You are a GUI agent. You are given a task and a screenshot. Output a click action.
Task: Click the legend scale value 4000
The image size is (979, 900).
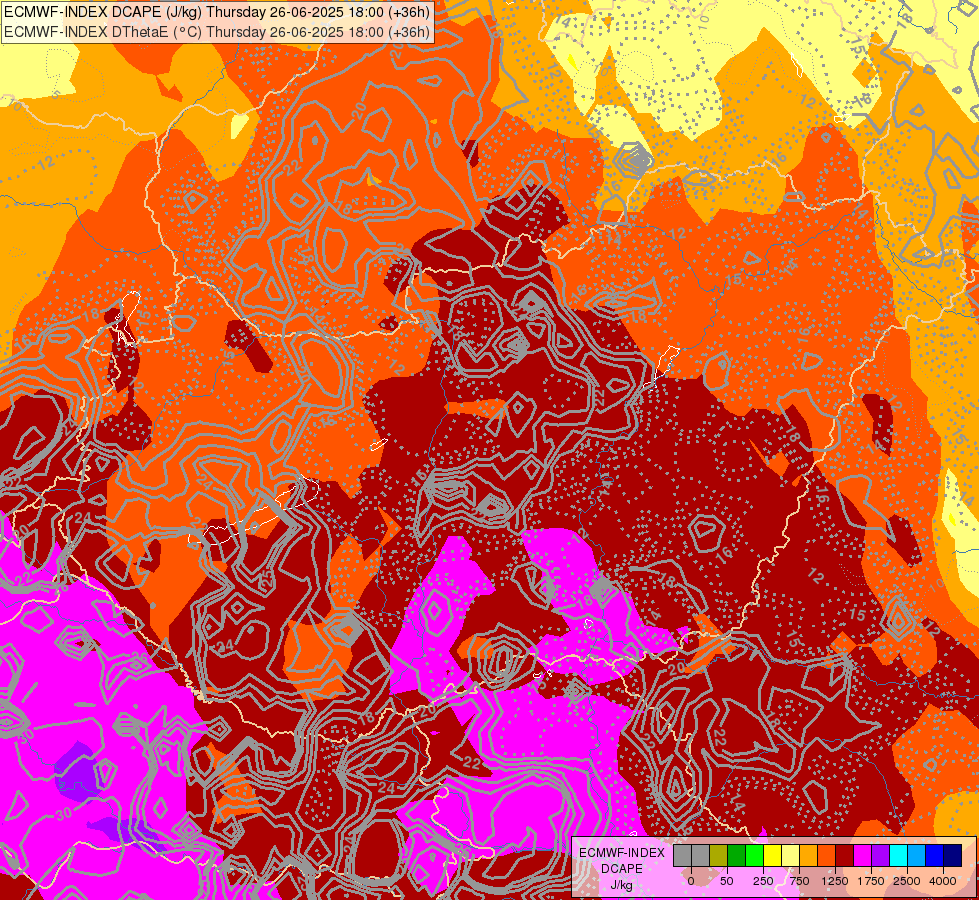[943, 881]
